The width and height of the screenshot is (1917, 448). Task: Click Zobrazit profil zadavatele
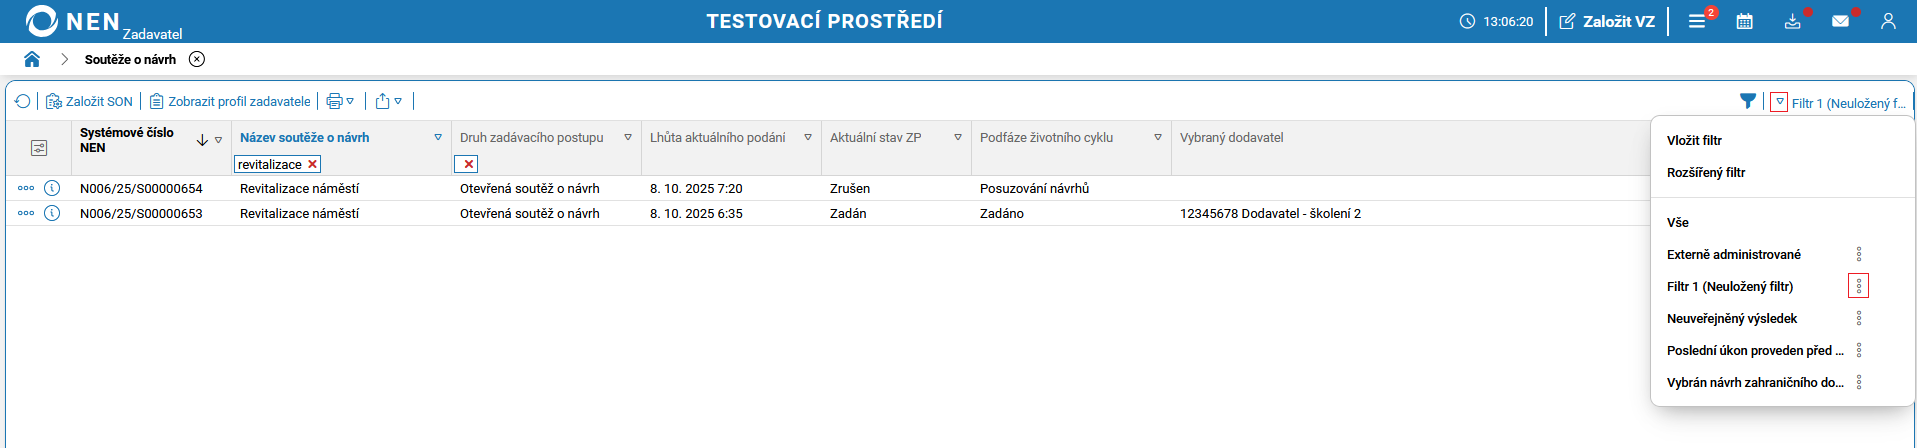tap(231, 101)
